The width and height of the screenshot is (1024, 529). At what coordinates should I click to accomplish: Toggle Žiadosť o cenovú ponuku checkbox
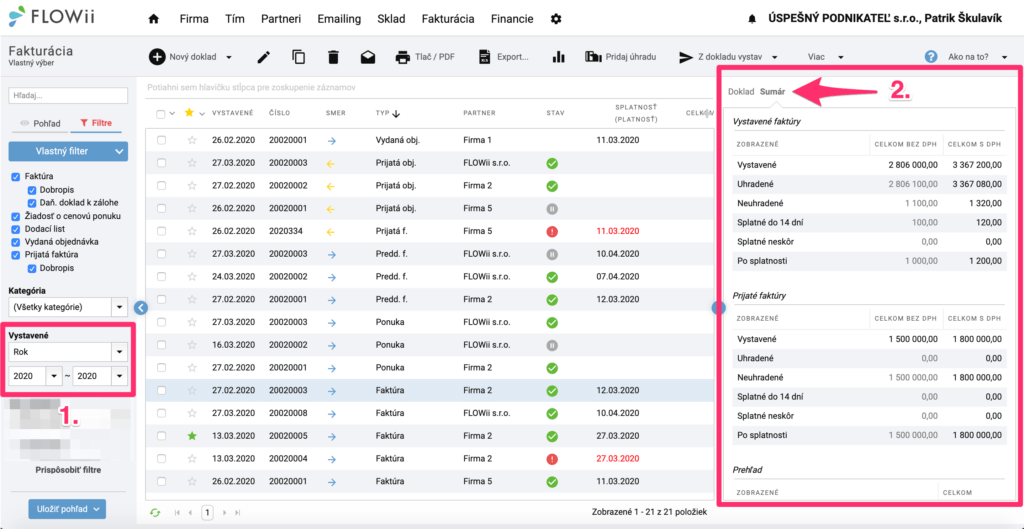(x=16, y=216)
